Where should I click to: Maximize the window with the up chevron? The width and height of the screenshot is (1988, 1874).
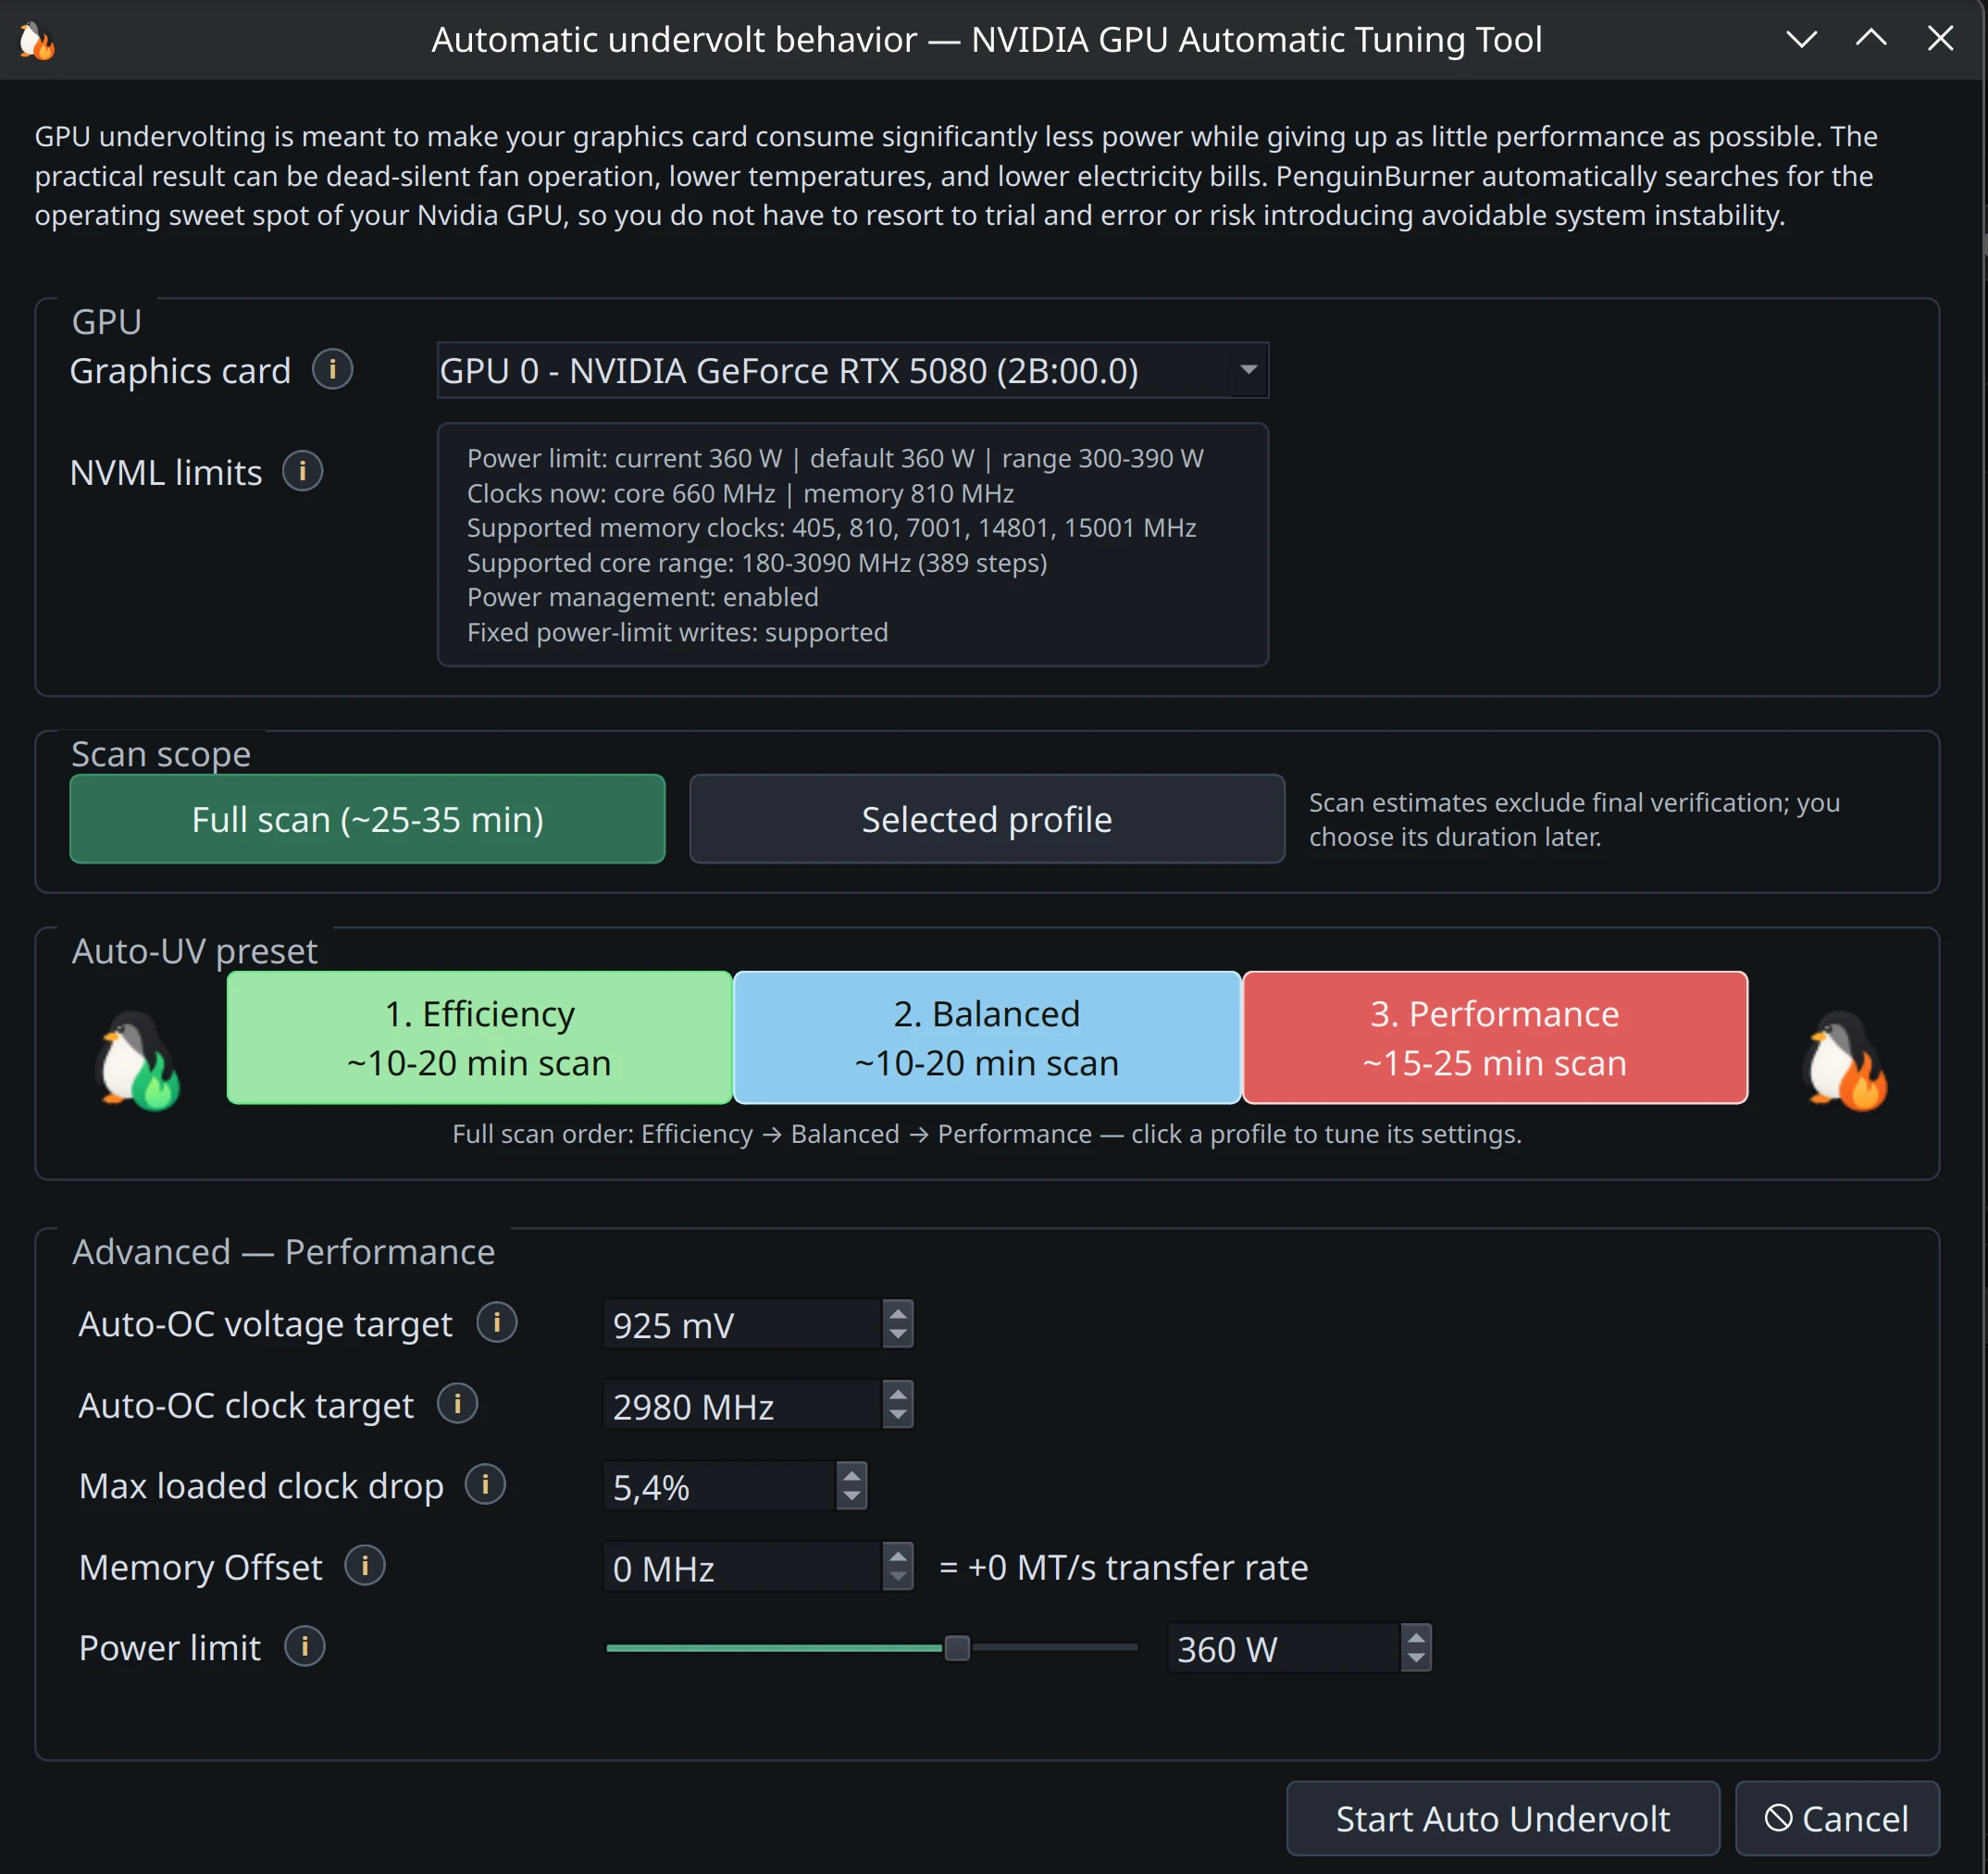coord(1871,39)
